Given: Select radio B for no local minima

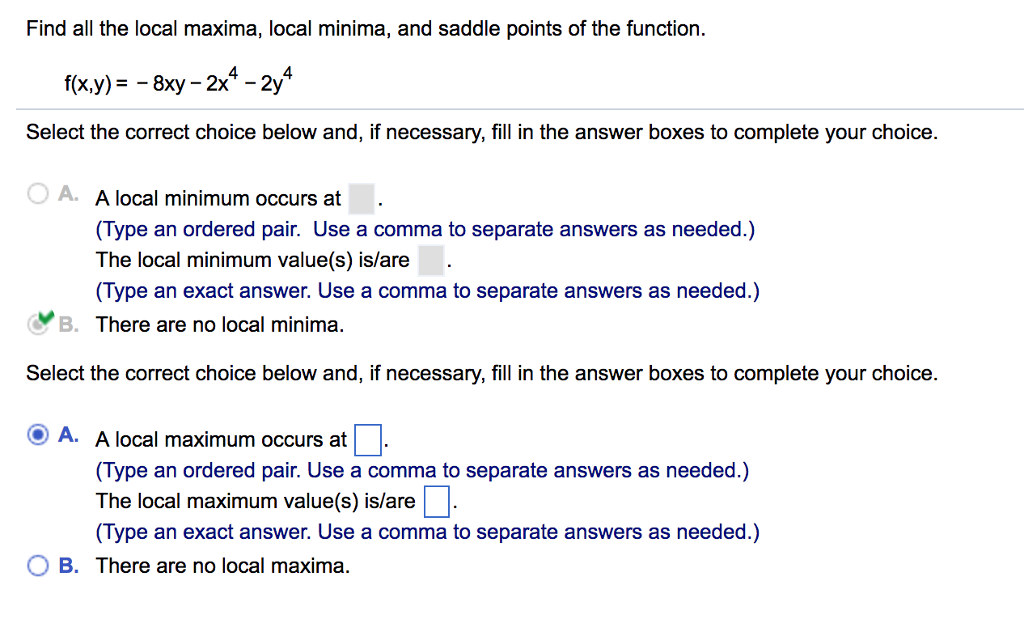Looking at the screenshot, I should click(x=37, y=324).
